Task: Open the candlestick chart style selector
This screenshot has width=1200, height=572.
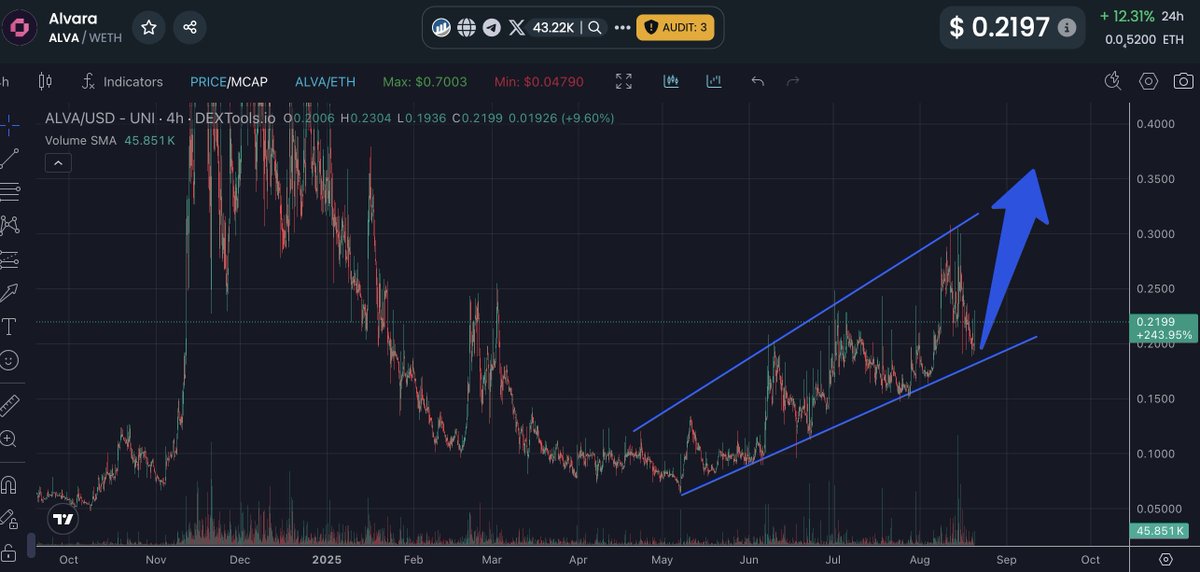Action: pos(43,82)
